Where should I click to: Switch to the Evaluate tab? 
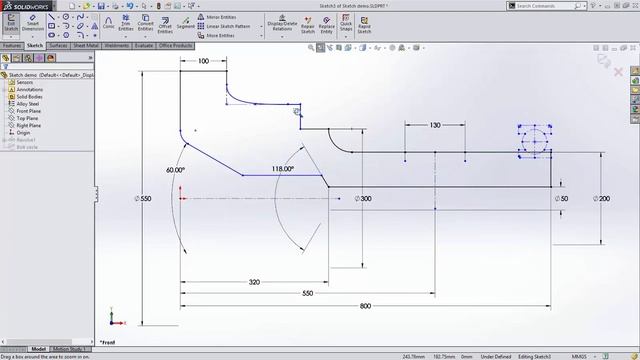(144, 46)
